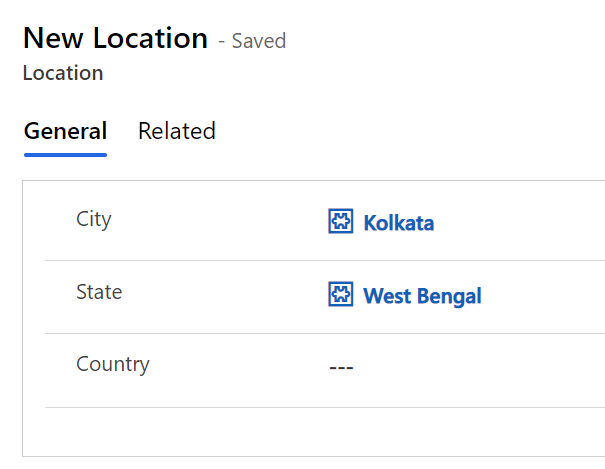Click the City field label

[x=94, y=219]
